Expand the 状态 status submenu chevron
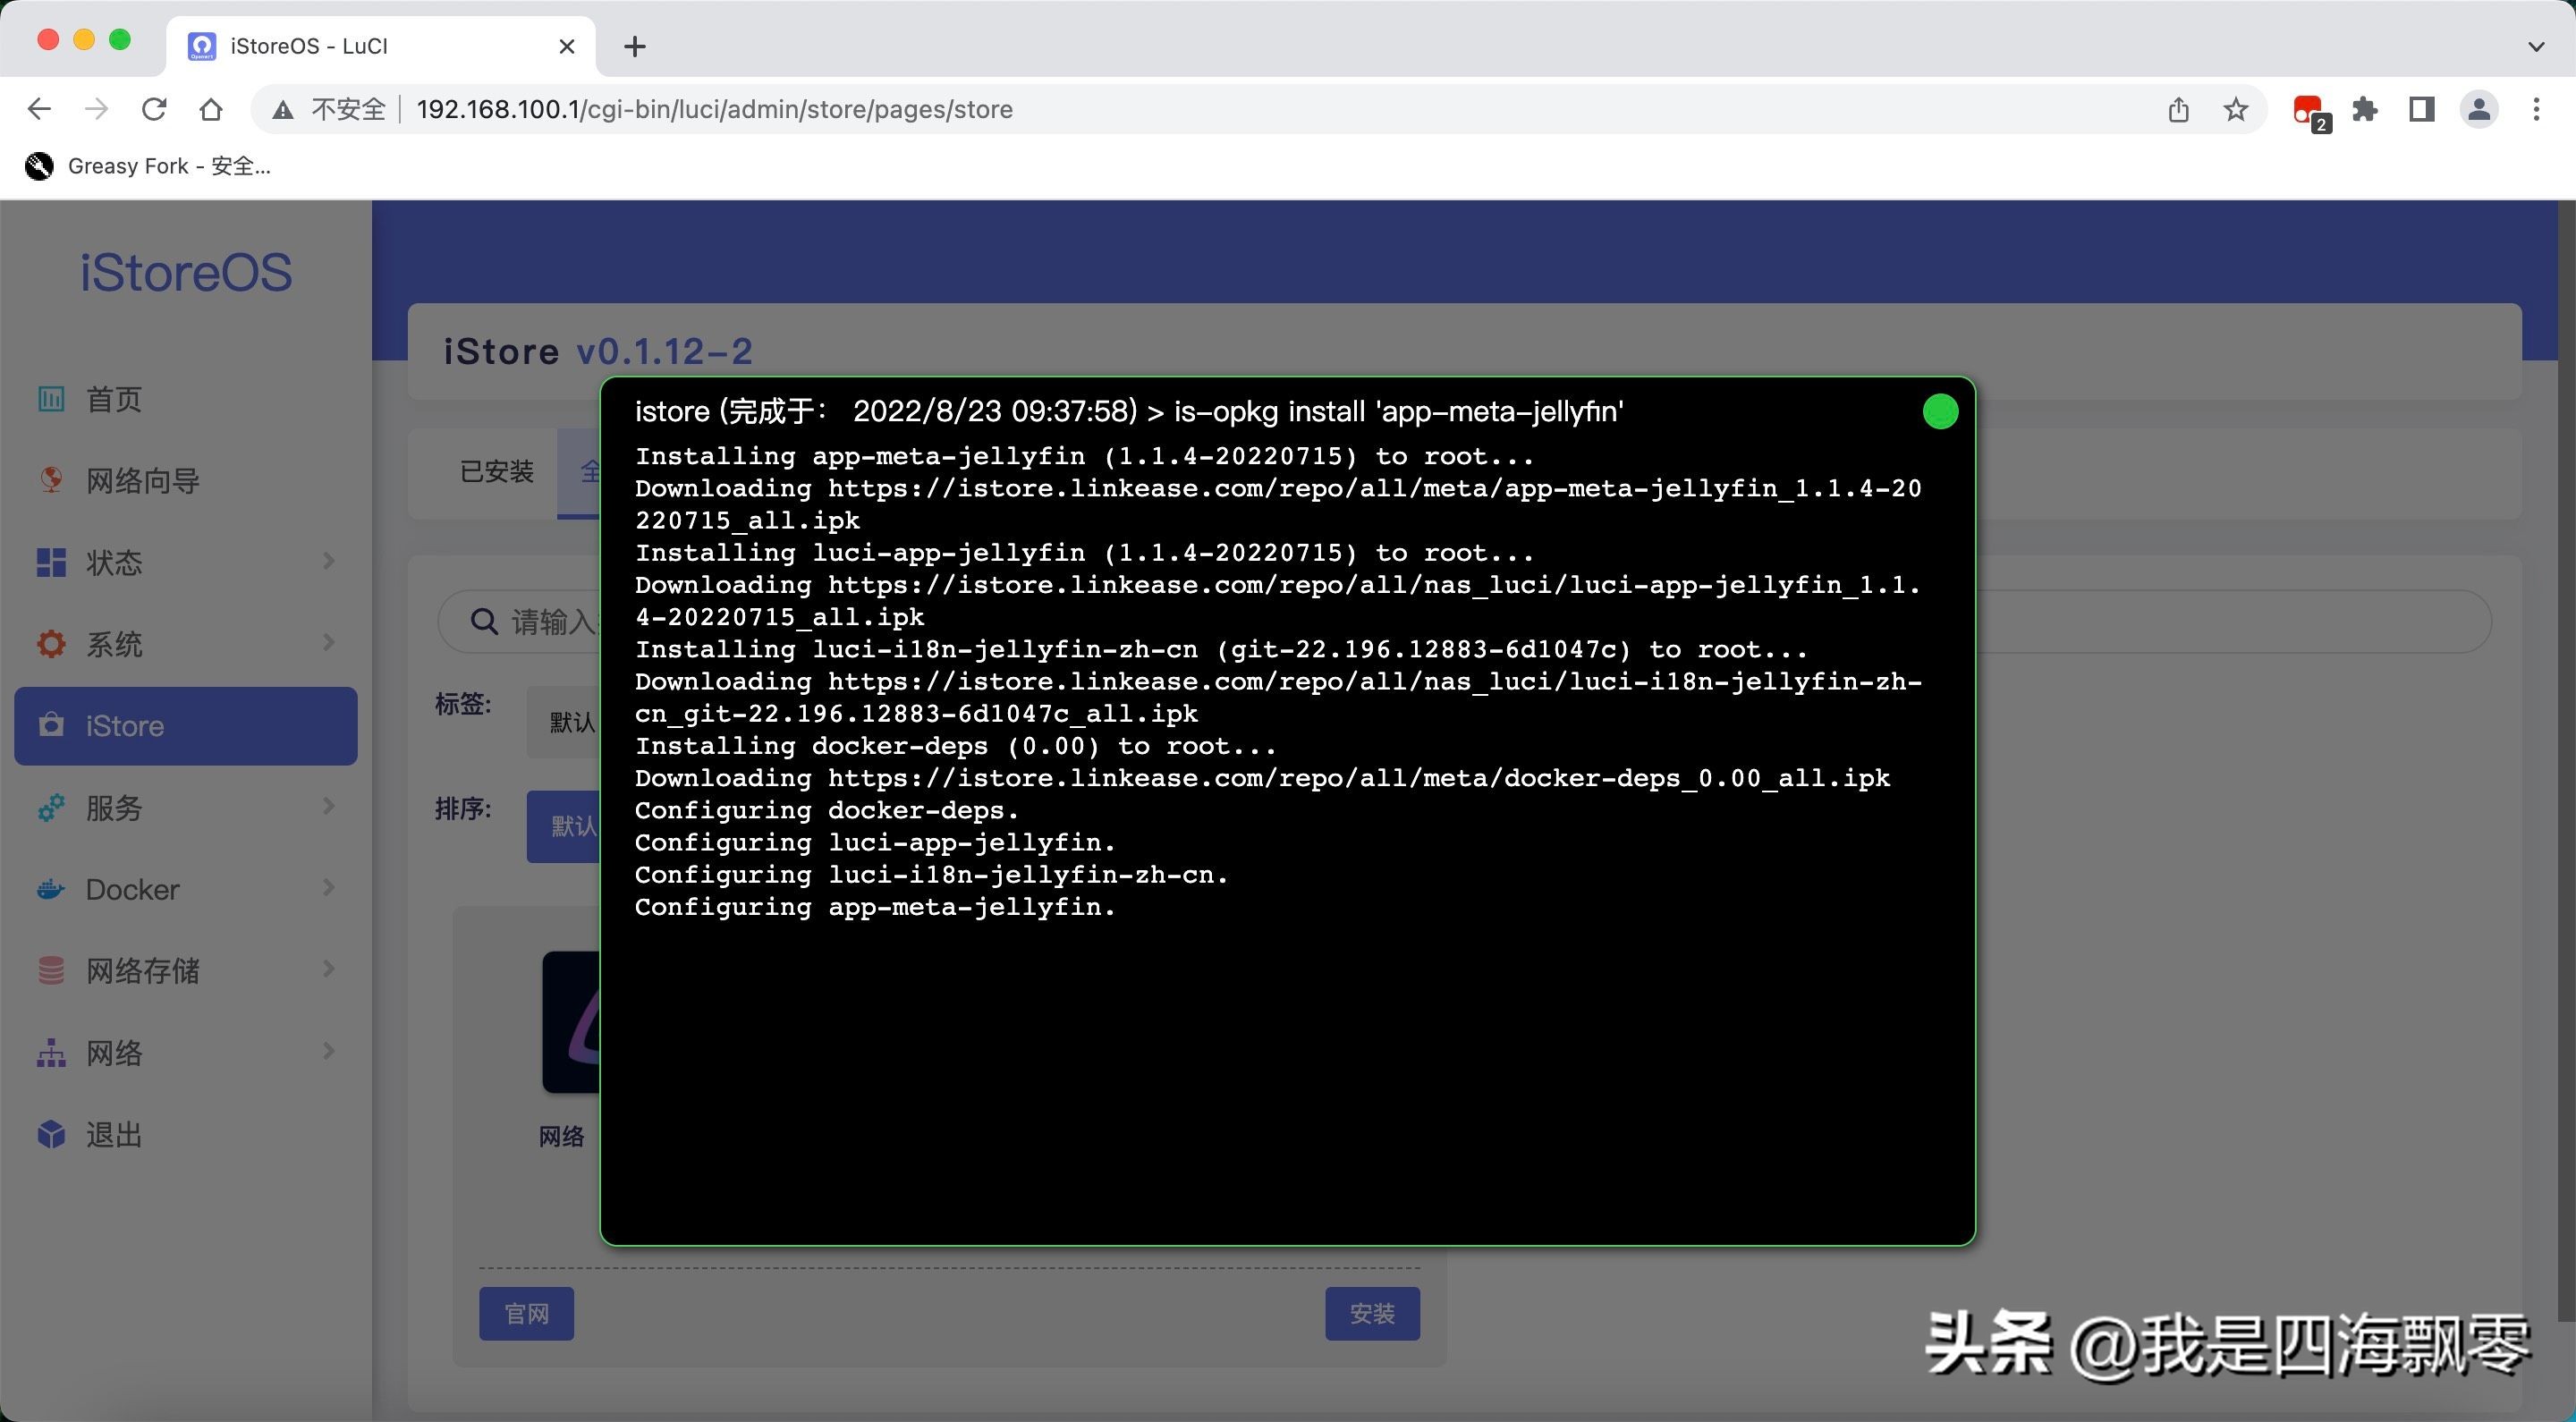Screen dimensions: 2576x1422 click(x=328, y=561)
